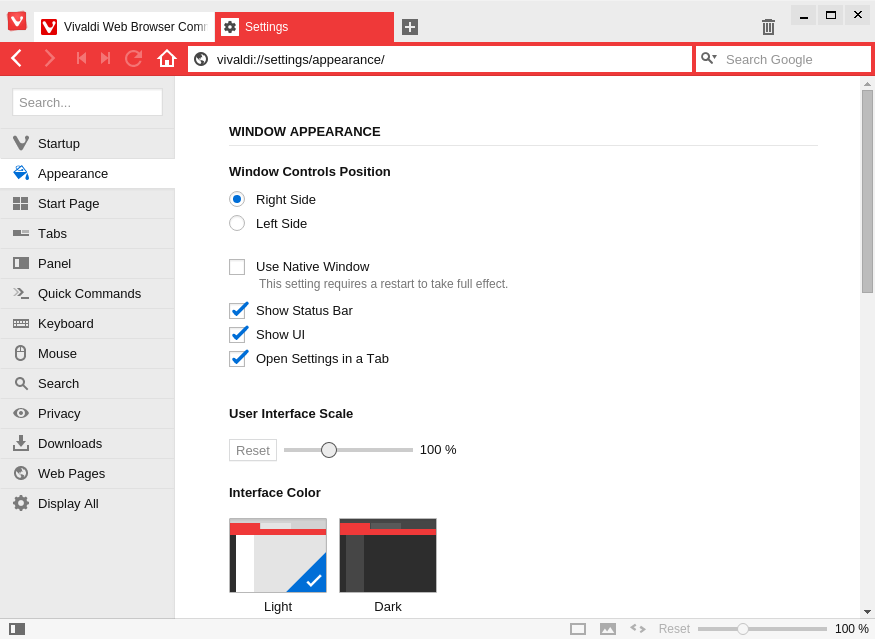Screen dimensions: 875x639
Task: Click the Search Google field
Action: [783, 59]
